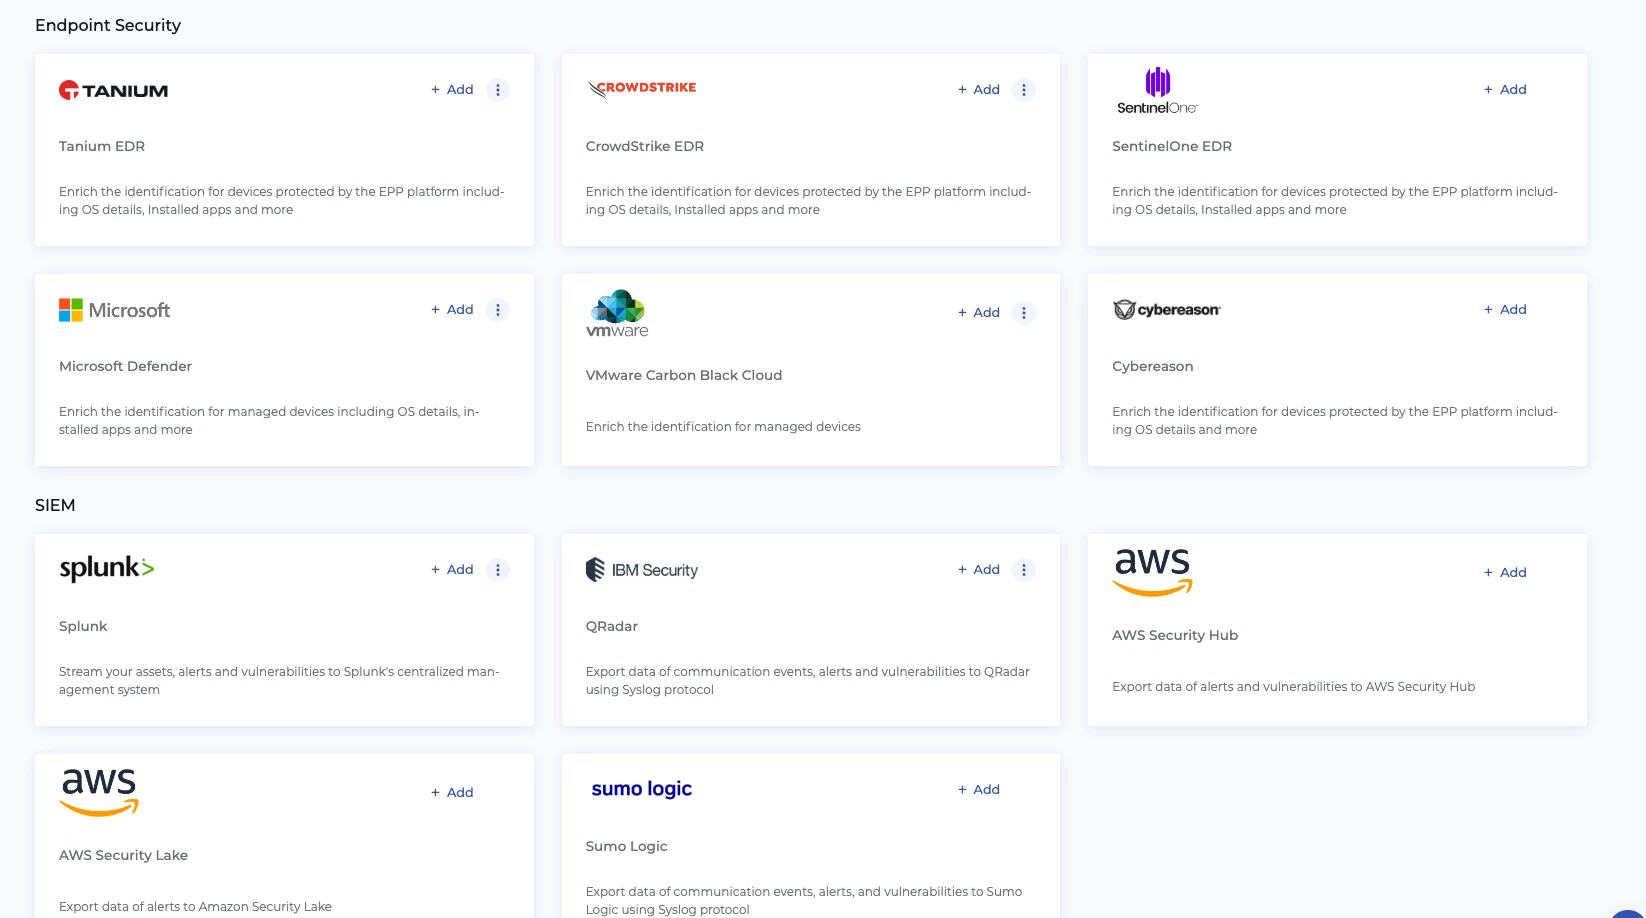The width and height of the screenshot is (1646, 918).
Task: Open Tanium EDR three-dot options menu
Action: (498, 90)
